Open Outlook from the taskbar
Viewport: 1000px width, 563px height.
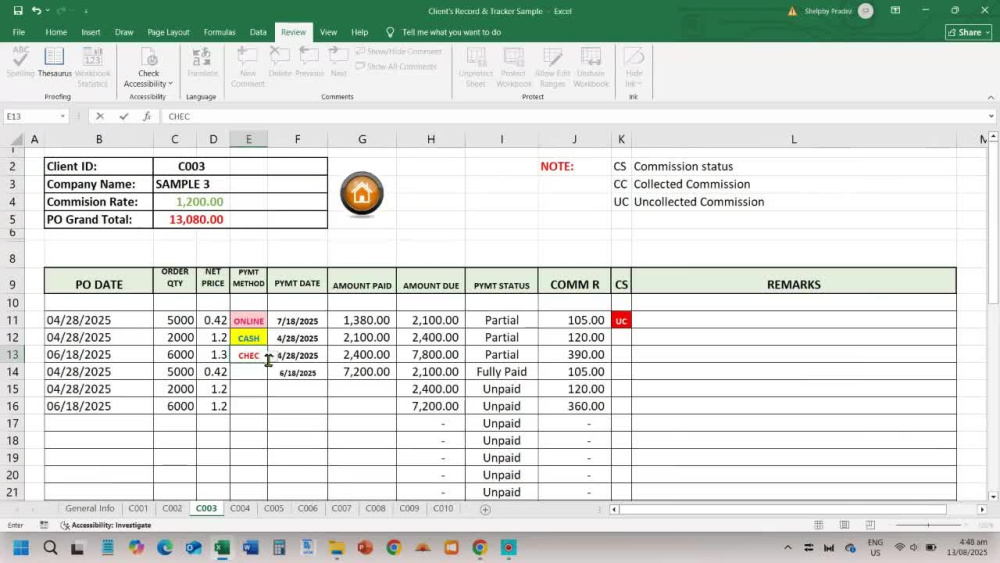[x=193, y=548]
